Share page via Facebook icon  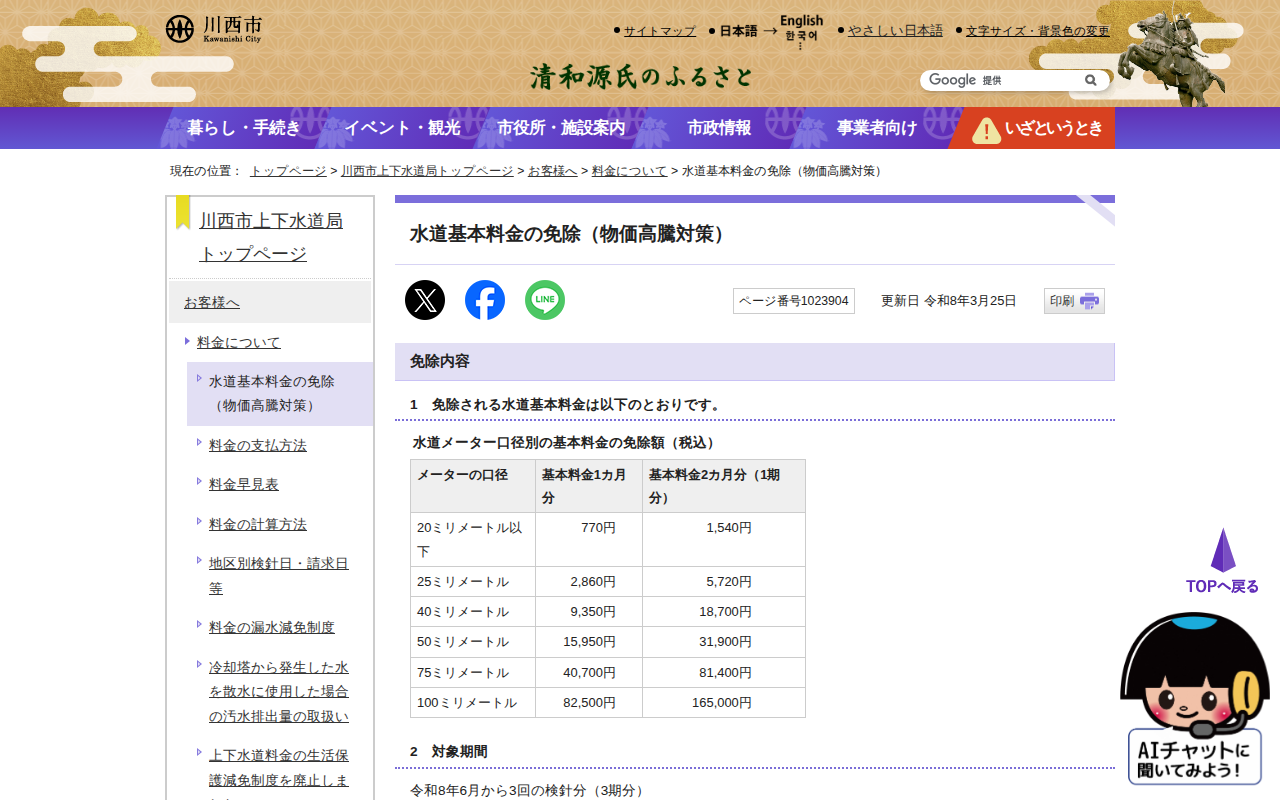485,300
